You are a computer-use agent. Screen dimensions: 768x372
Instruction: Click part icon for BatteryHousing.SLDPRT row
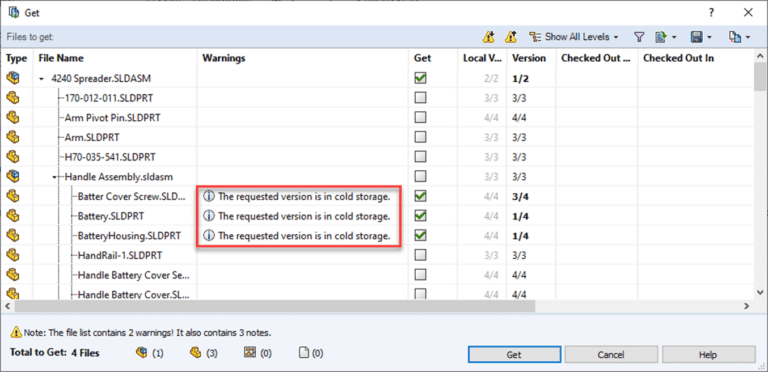click(x=12, y=235)
